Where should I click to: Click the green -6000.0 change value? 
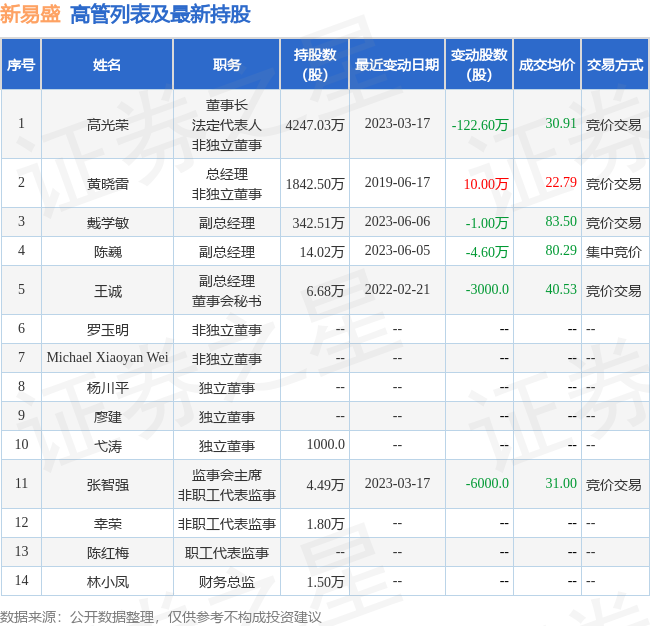coord(487,483)
